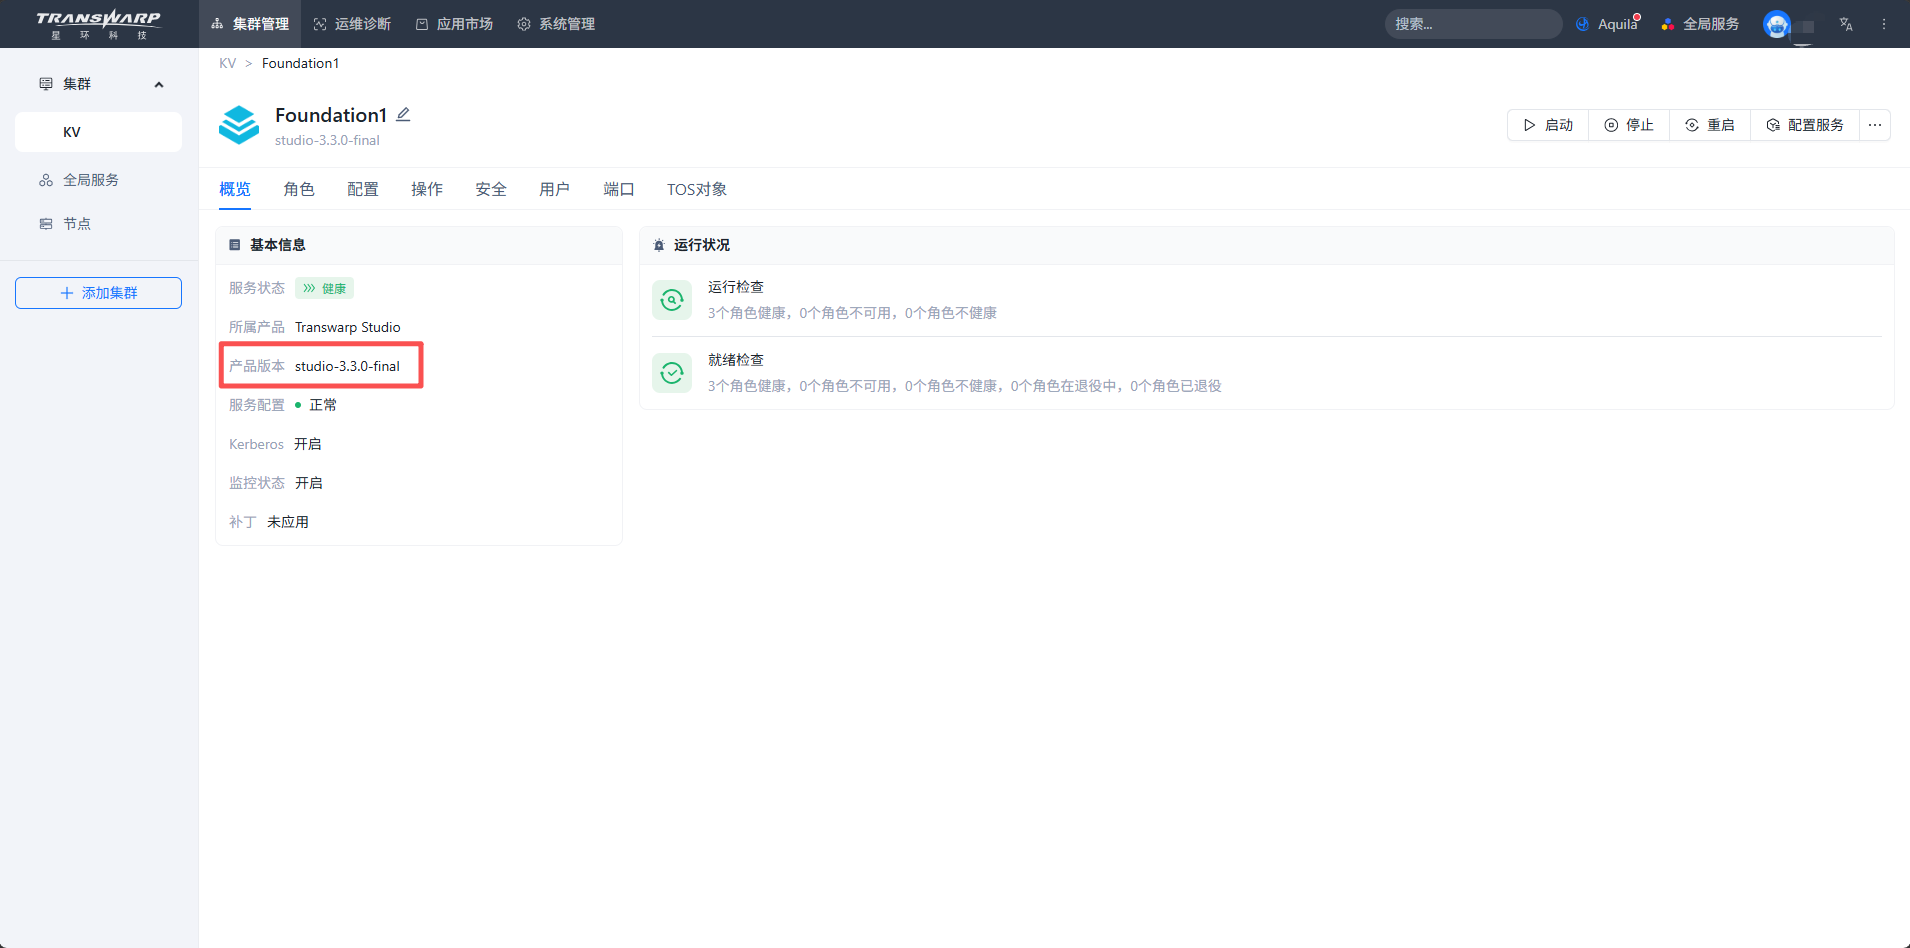Click the 添加集群 button

(x=98, y=293)
